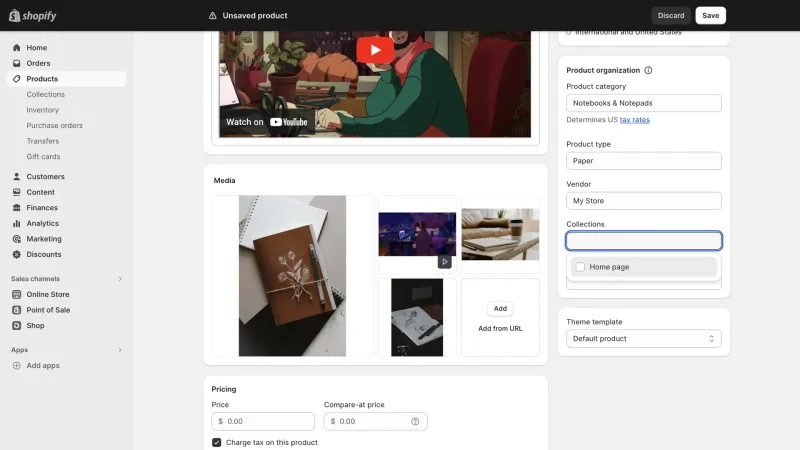Screen dimensions: 800x450
Task: Click the Products tag icon
Action: 16,79
